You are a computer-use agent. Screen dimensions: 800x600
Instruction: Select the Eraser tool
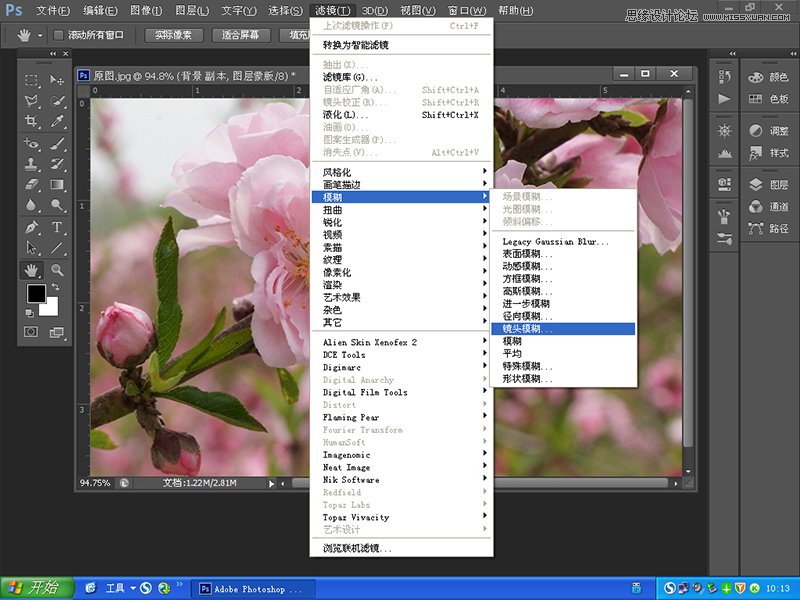coord(32,184)
